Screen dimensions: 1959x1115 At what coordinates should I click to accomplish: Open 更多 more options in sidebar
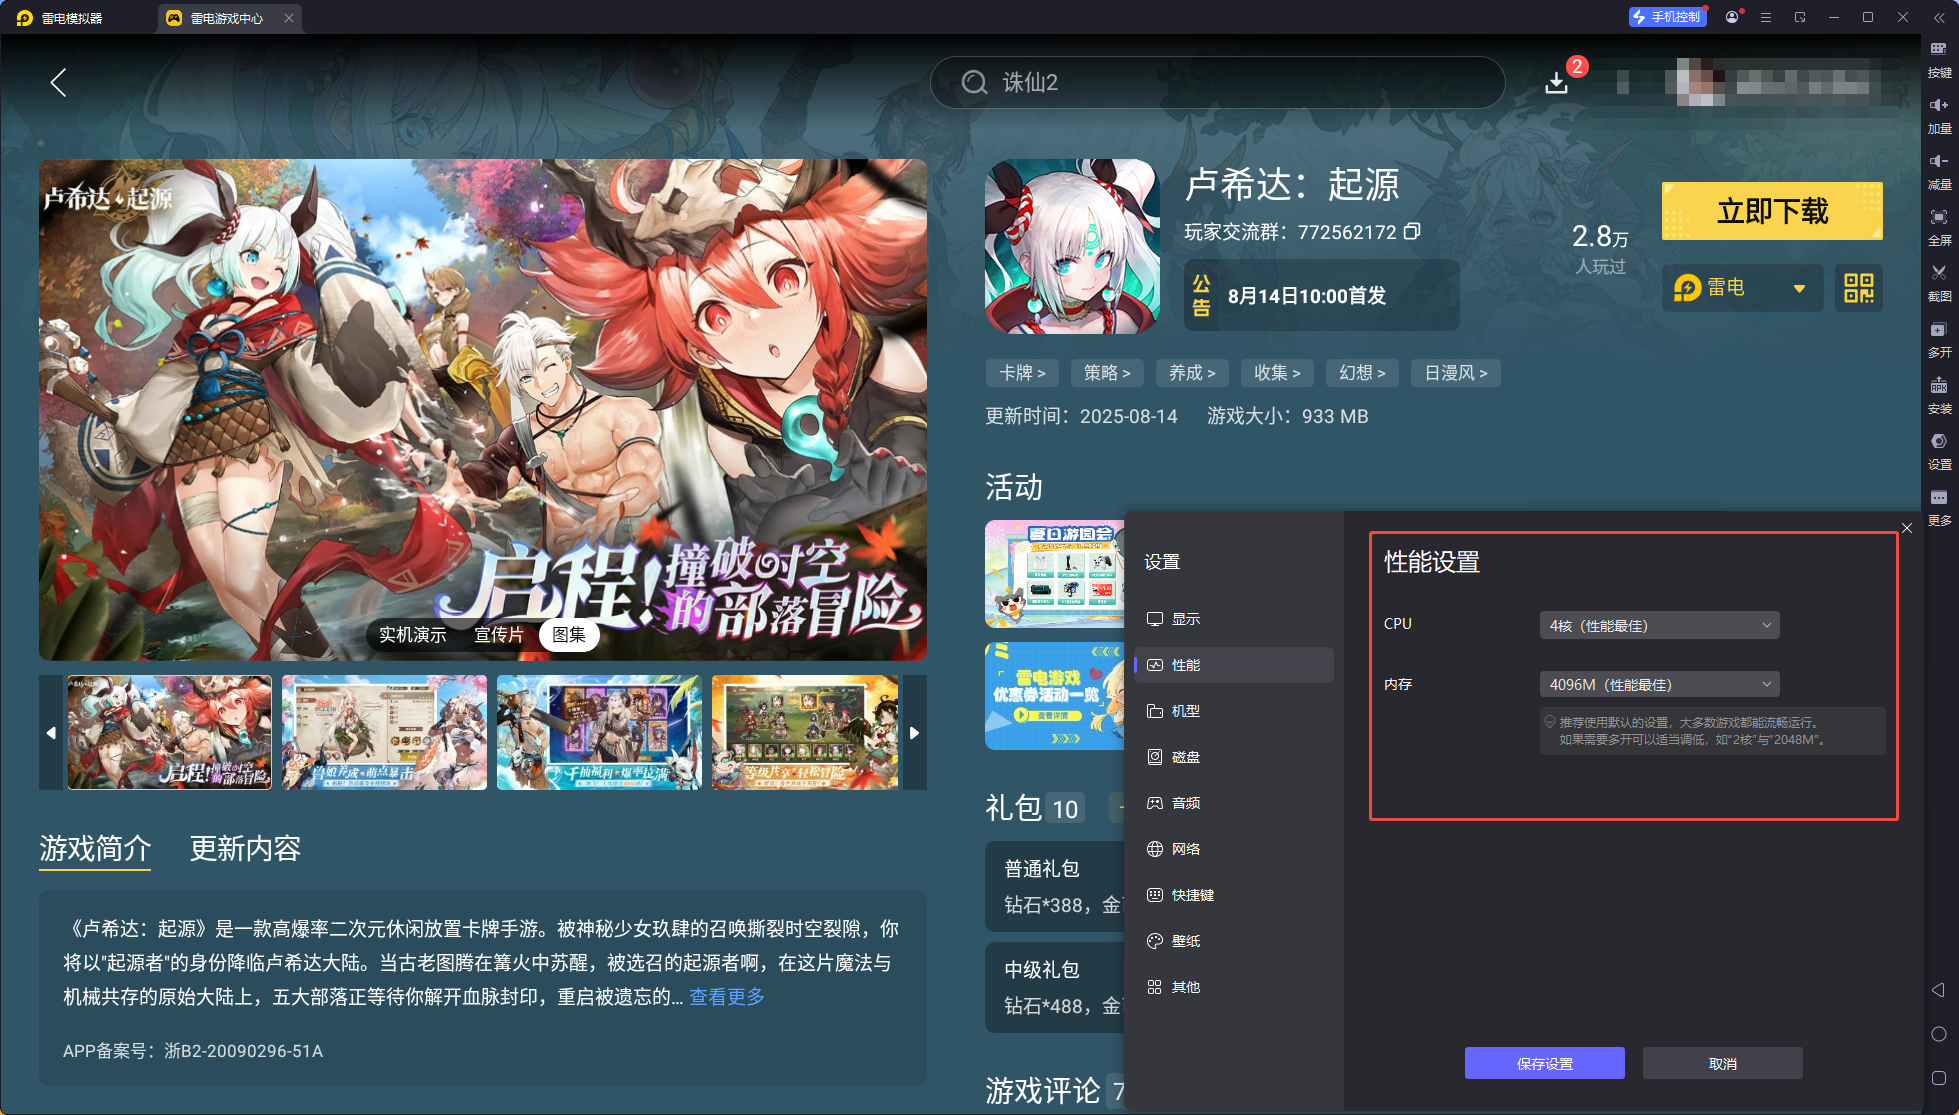(1939, 507)
